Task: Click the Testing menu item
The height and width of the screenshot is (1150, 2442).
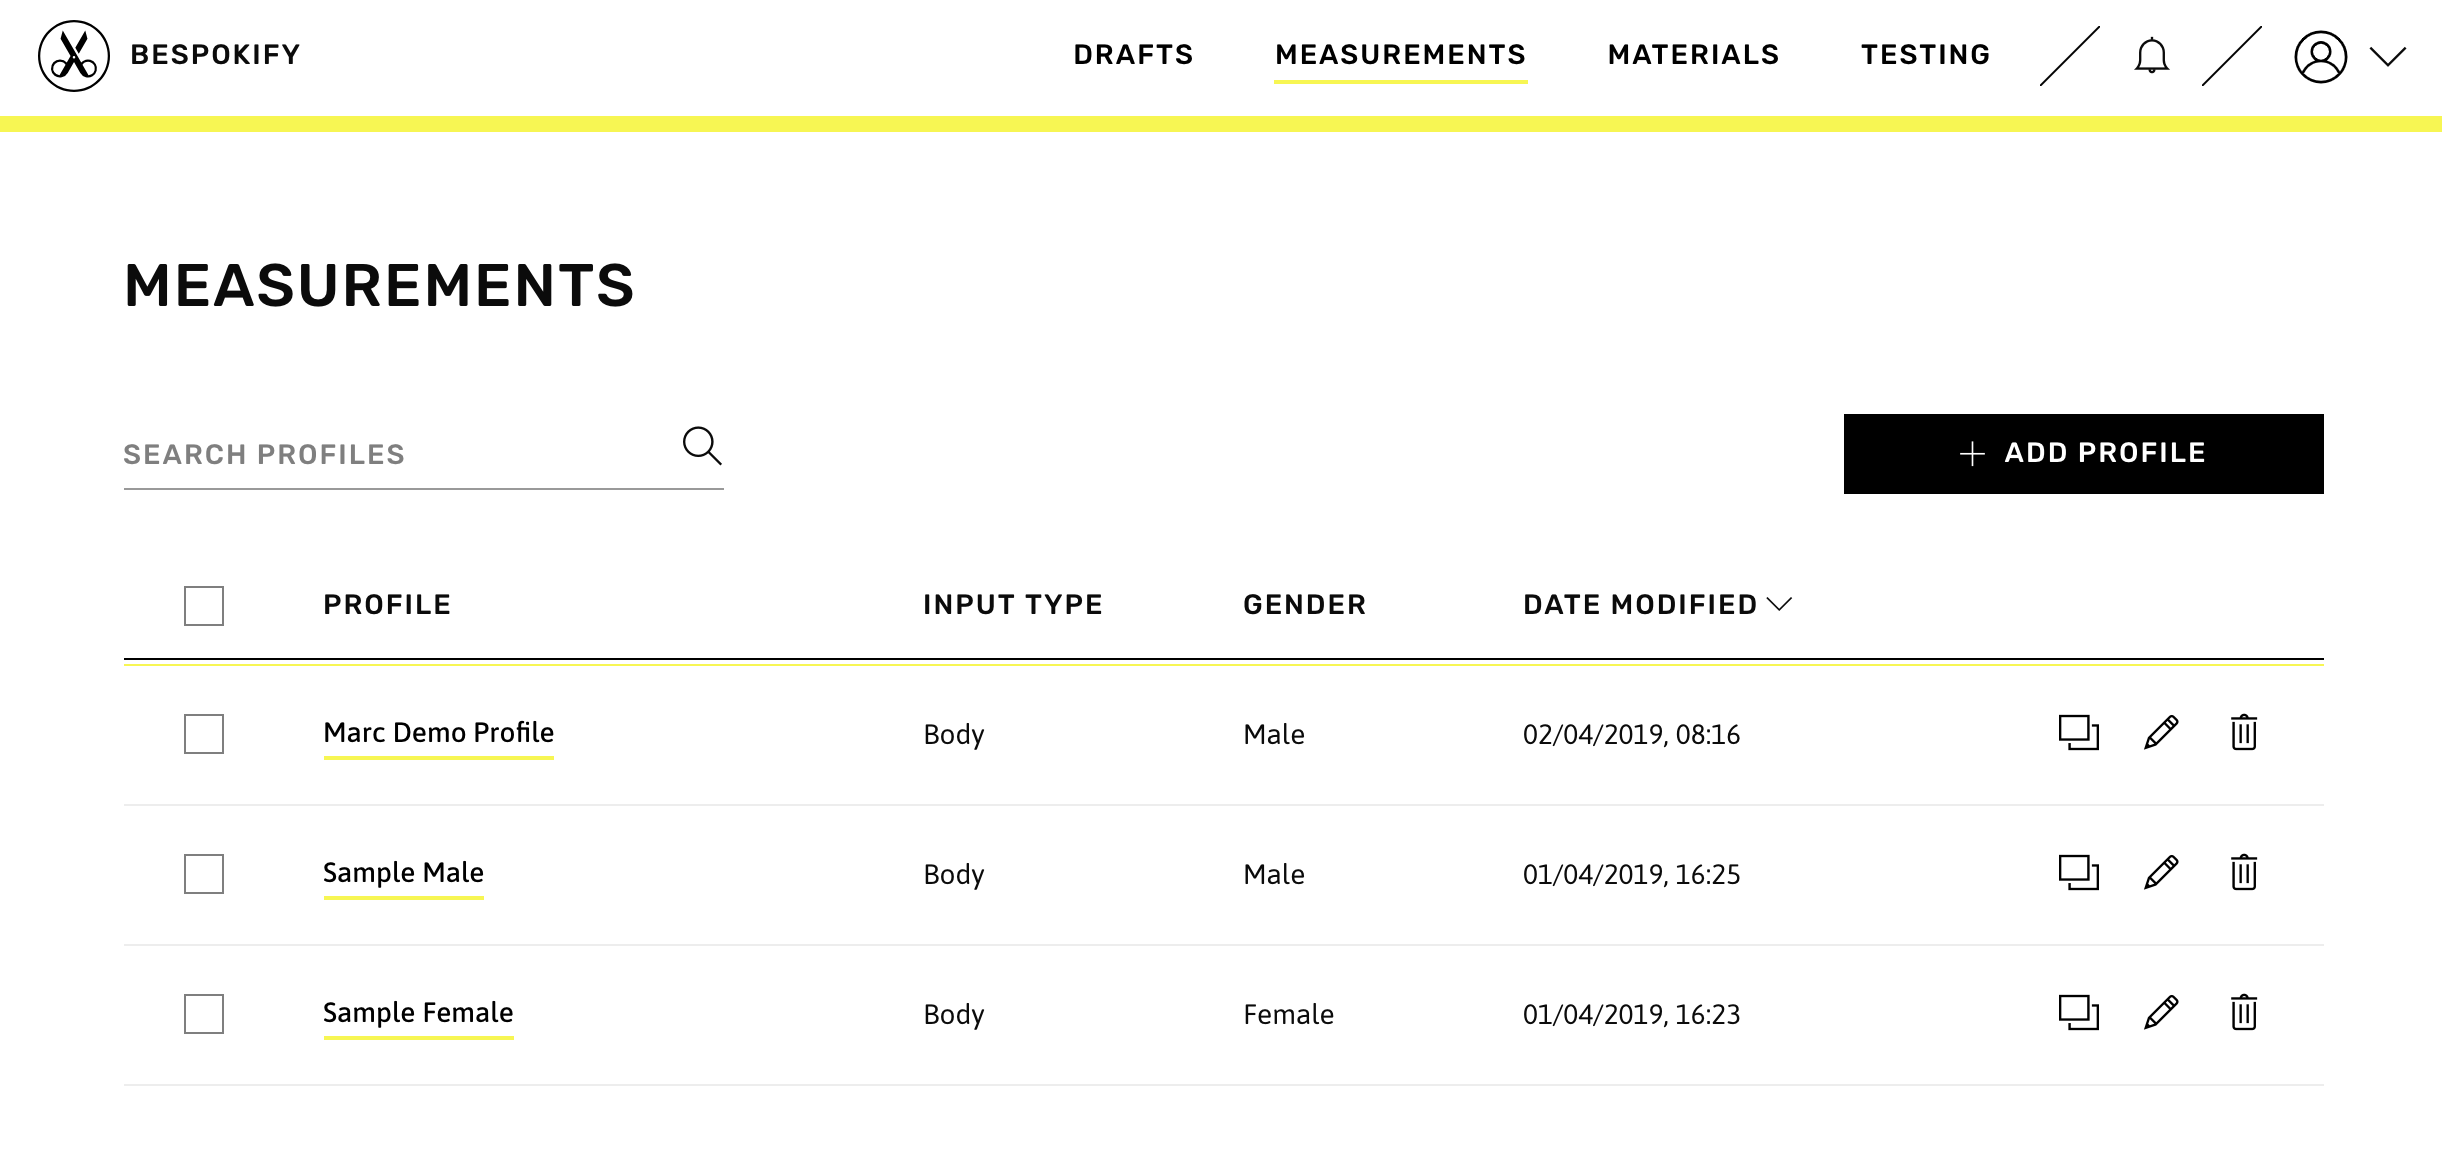Action: [x=1927, y=53]
